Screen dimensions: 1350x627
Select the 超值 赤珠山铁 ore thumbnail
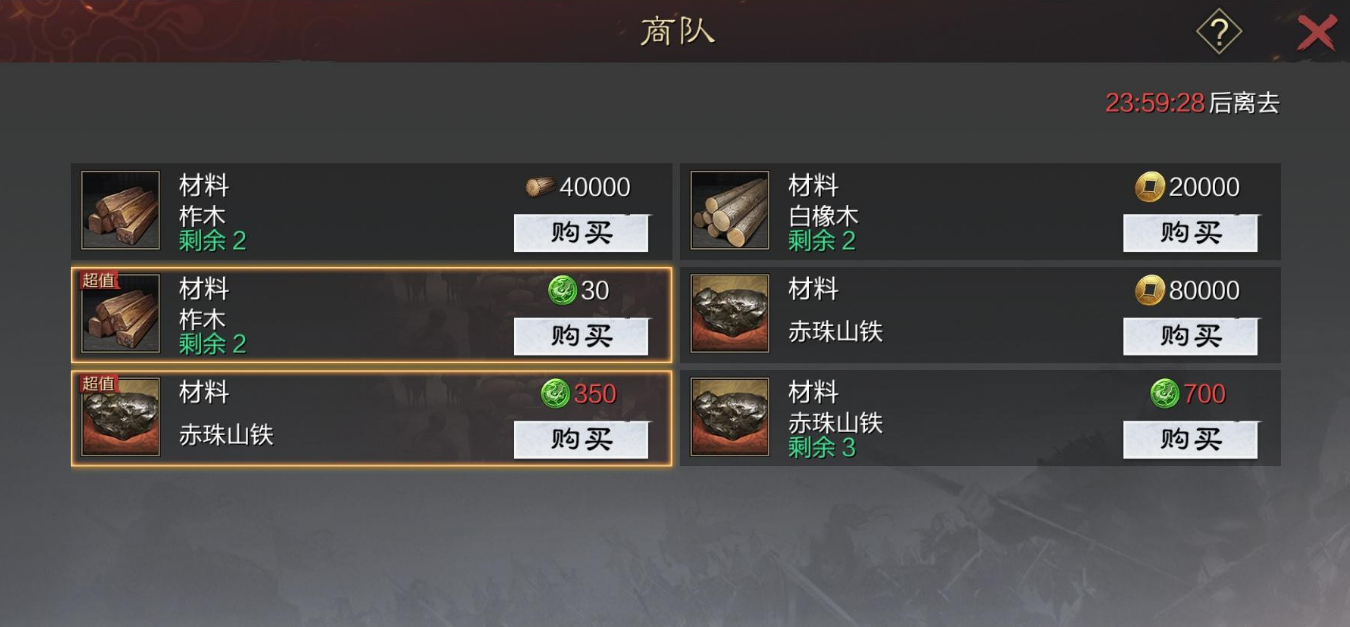click(x=120, y=417)
